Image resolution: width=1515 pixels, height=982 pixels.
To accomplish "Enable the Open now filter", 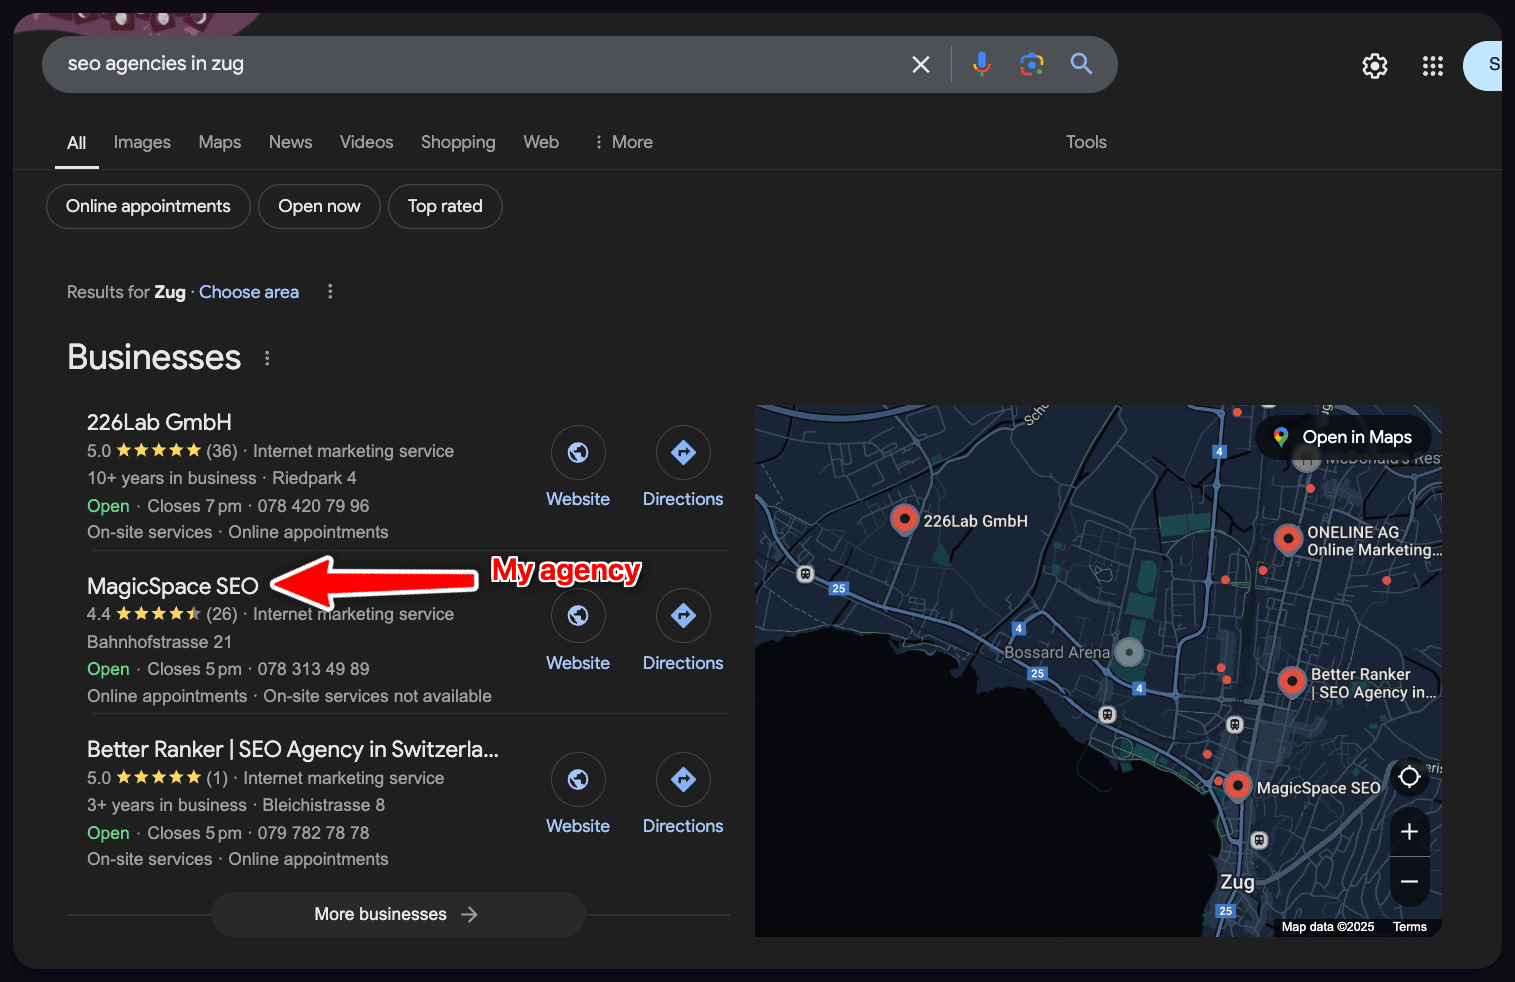I will coord(319,206).
